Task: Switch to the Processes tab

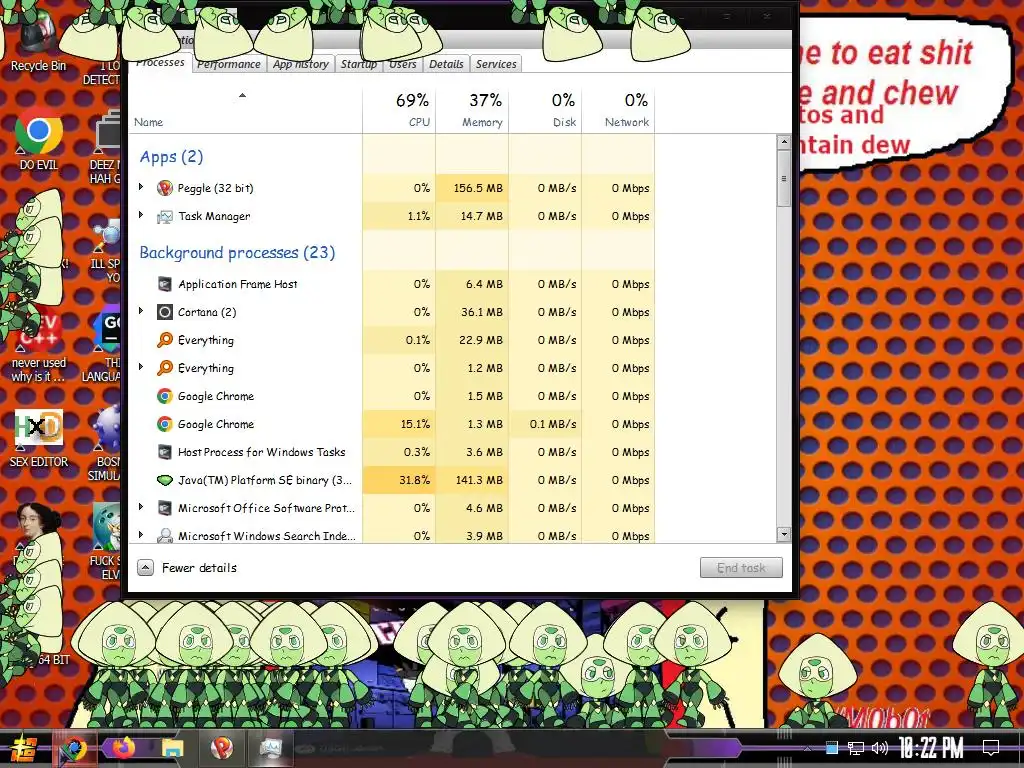Action: (x=160, y=63)
